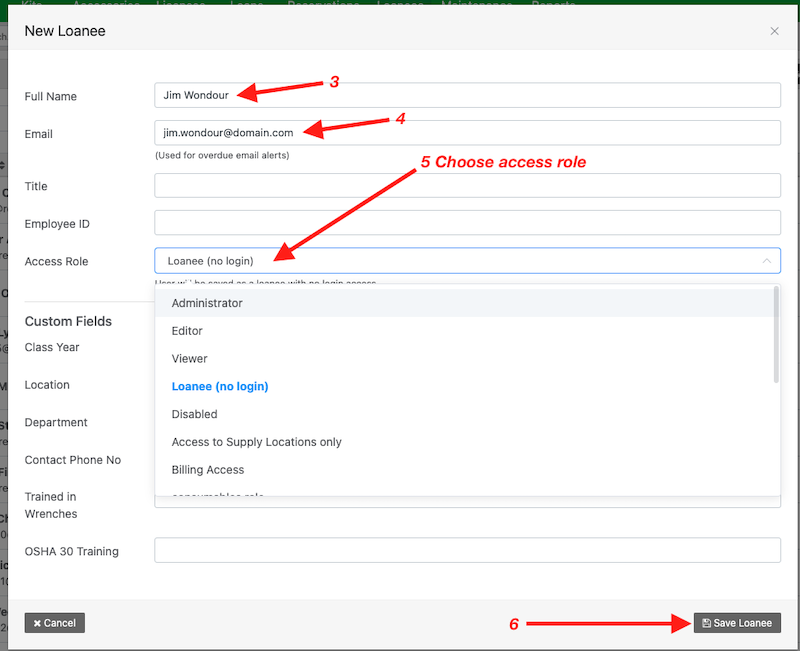800x651 pixels.
Task: Open the Reports menu at the top
Action: 551,4
